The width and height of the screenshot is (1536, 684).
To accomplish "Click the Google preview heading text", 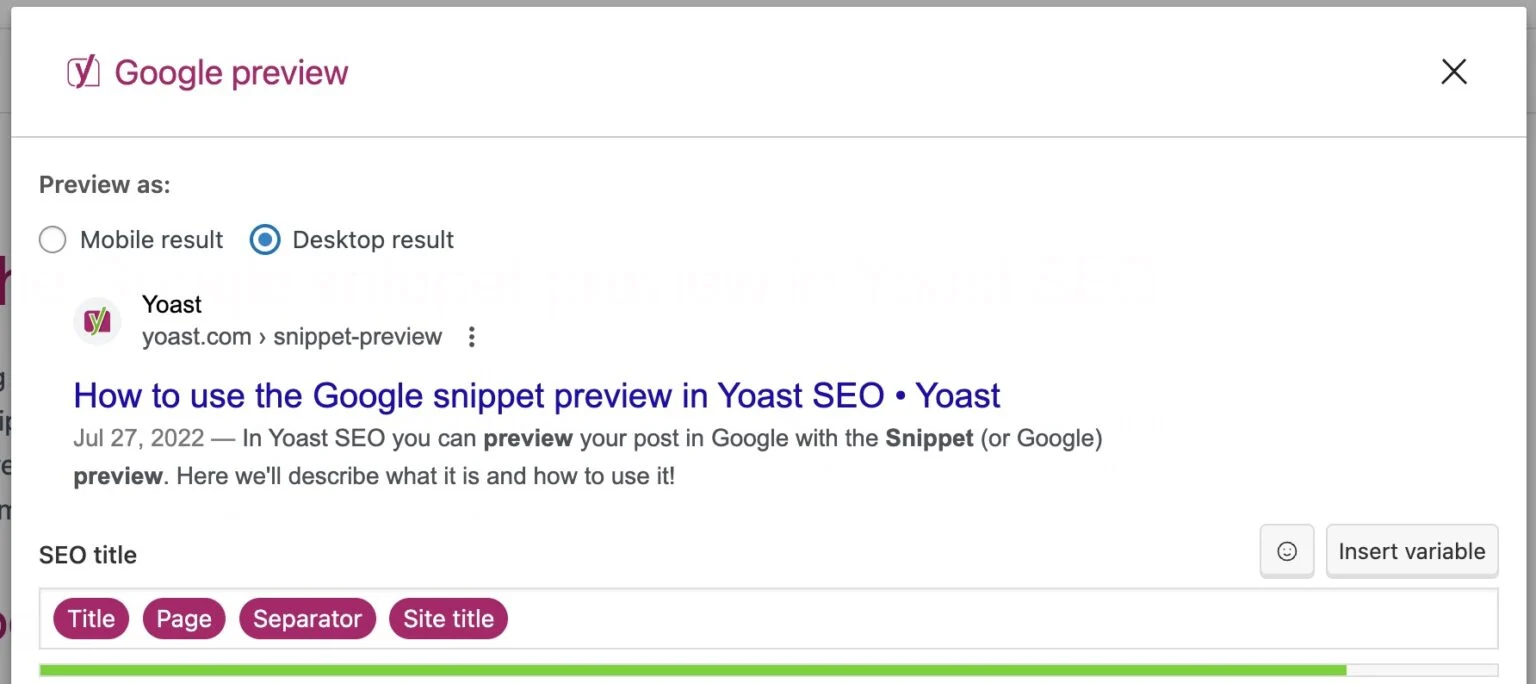I will click(231, 73).
